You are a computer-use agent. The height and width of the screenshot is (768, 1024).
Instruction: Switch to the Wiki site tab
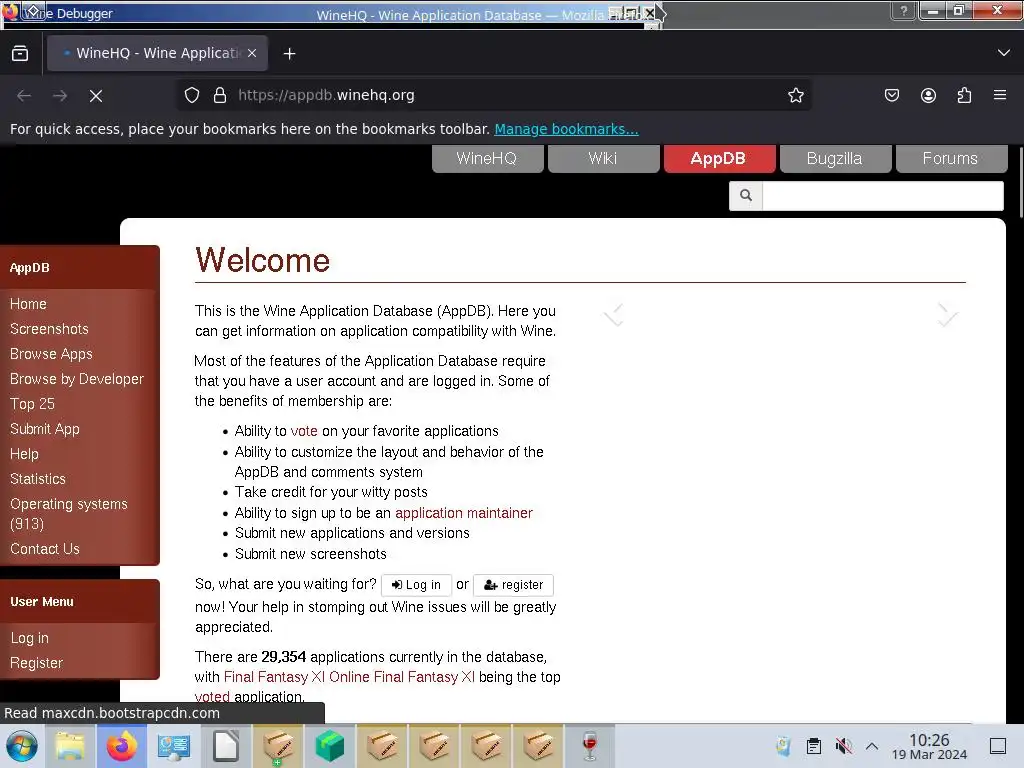point(603,159)
